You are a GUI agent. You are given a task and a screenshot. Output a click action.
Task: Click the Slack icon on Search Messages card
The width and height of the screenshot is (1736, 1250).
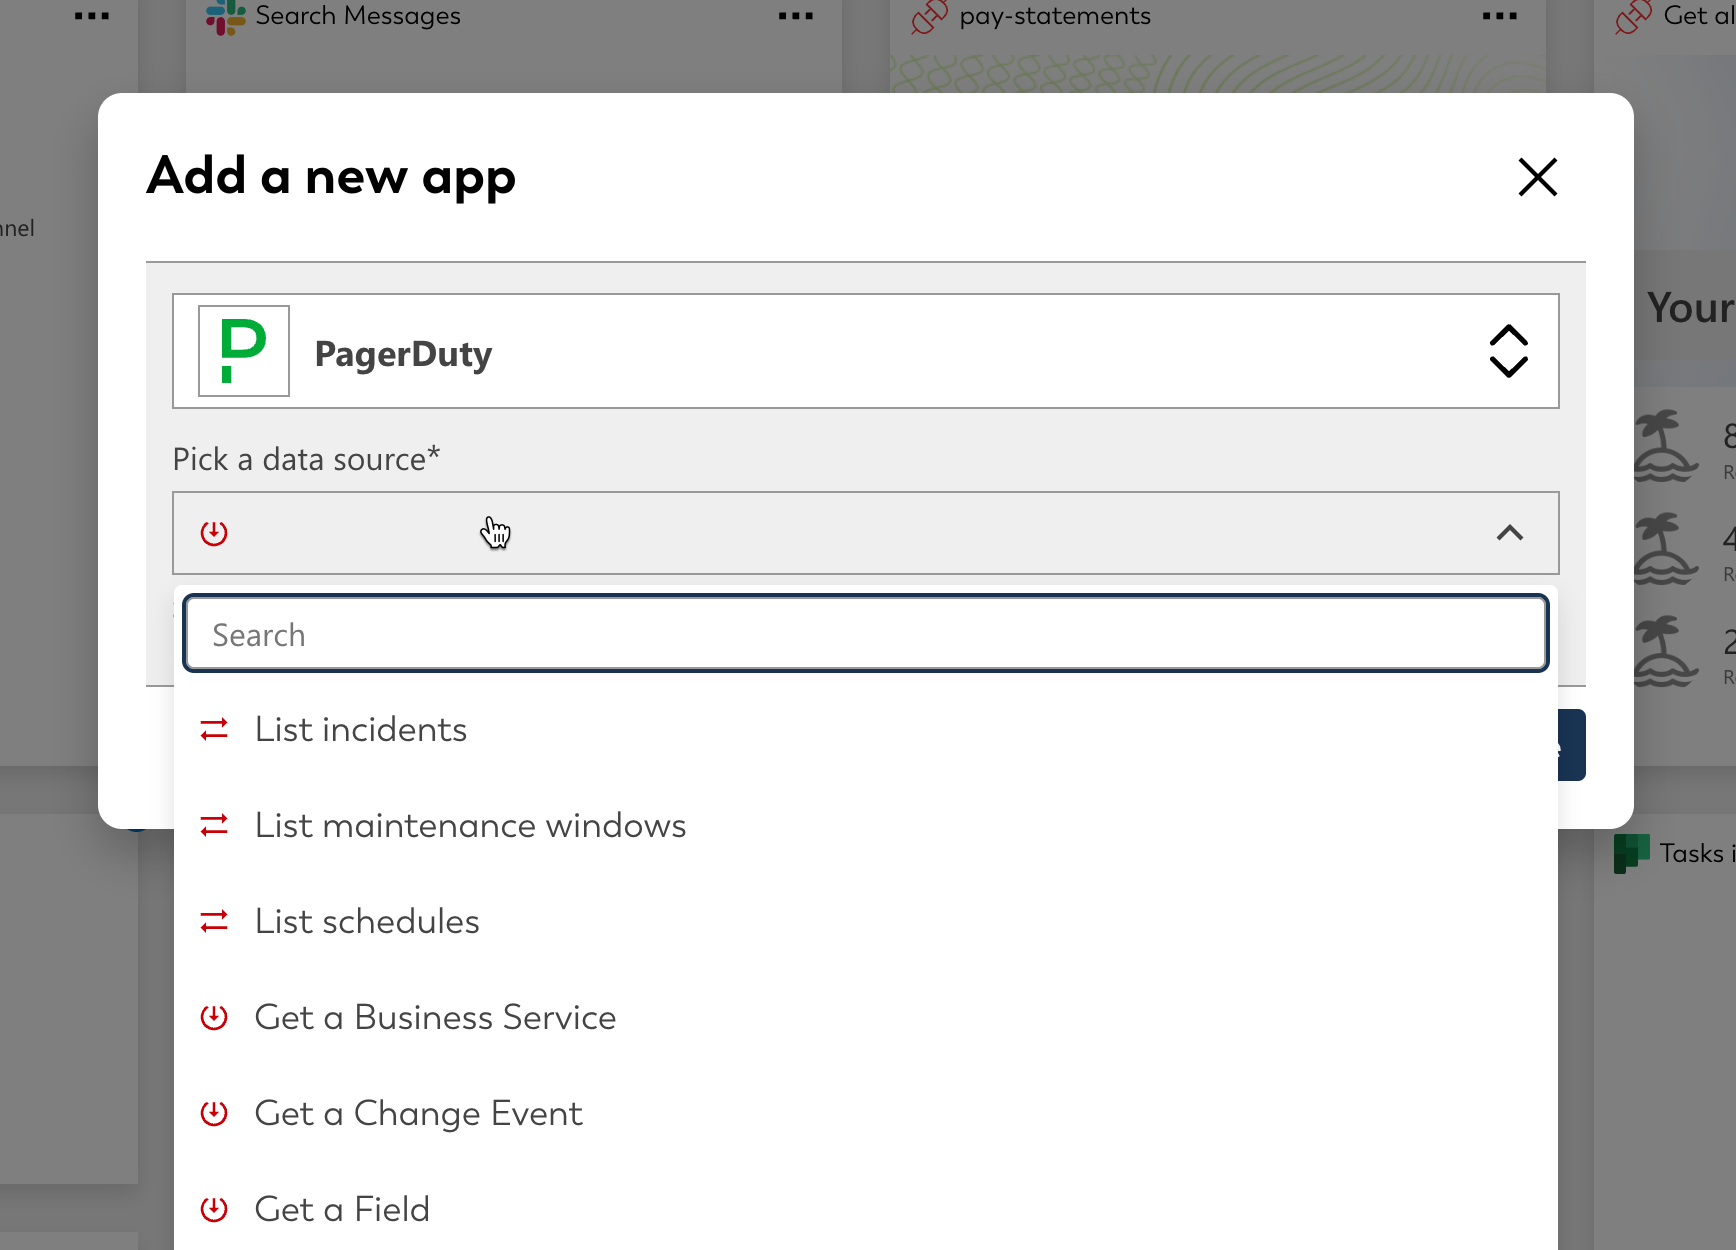click(225, 16)
